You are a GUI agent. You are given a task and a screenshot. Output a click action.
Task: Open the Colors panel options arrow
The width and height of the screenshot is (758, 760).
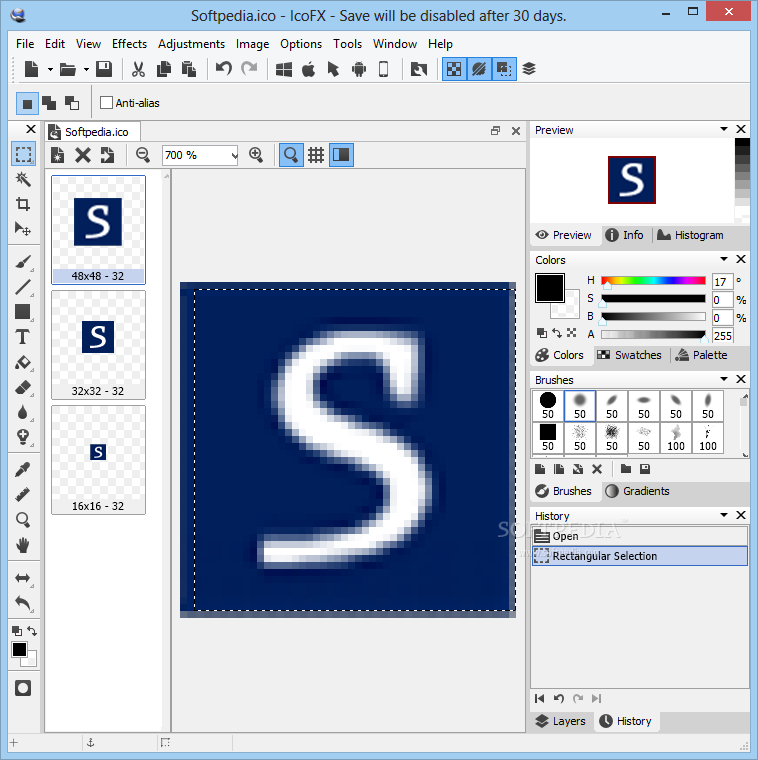(724, 259)
